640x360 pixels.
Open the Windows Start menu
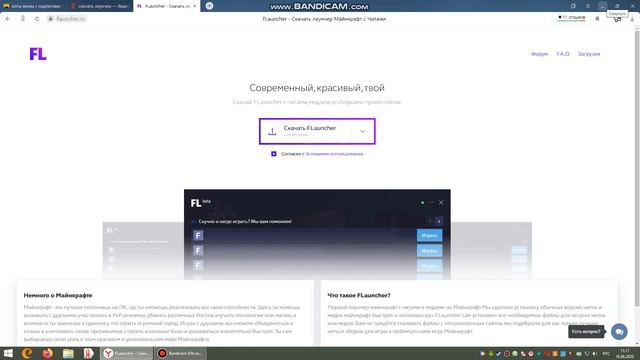point(8,353)
